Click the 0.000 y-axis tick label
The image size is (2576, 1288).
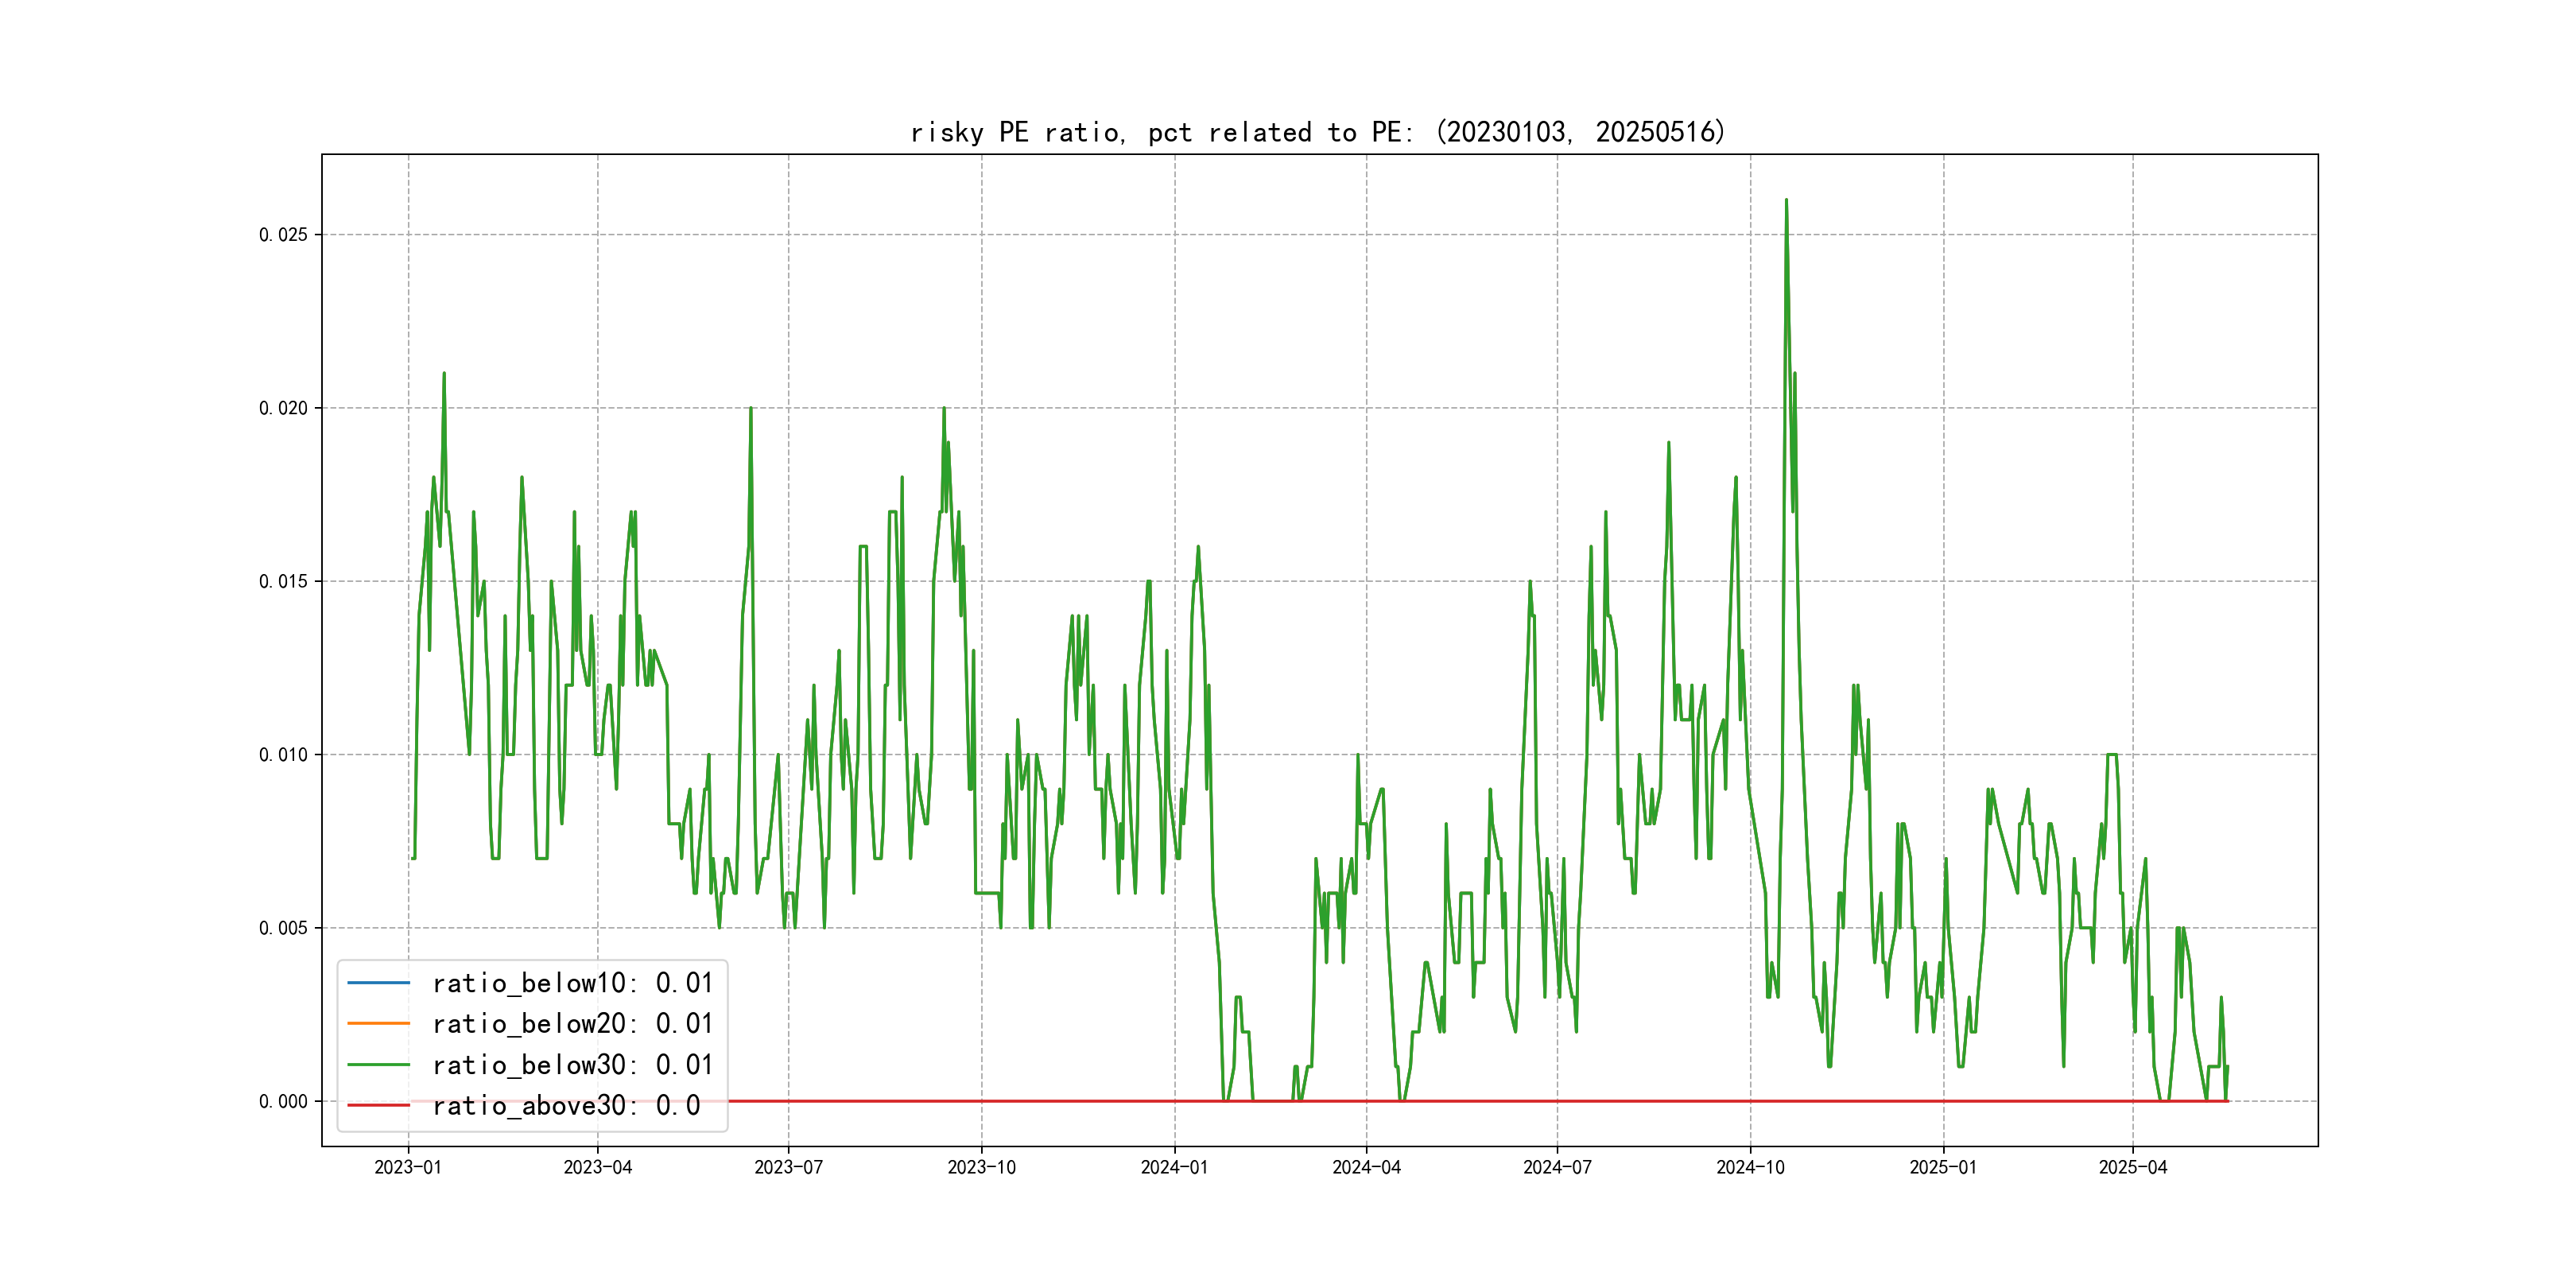click(283, 1101)
